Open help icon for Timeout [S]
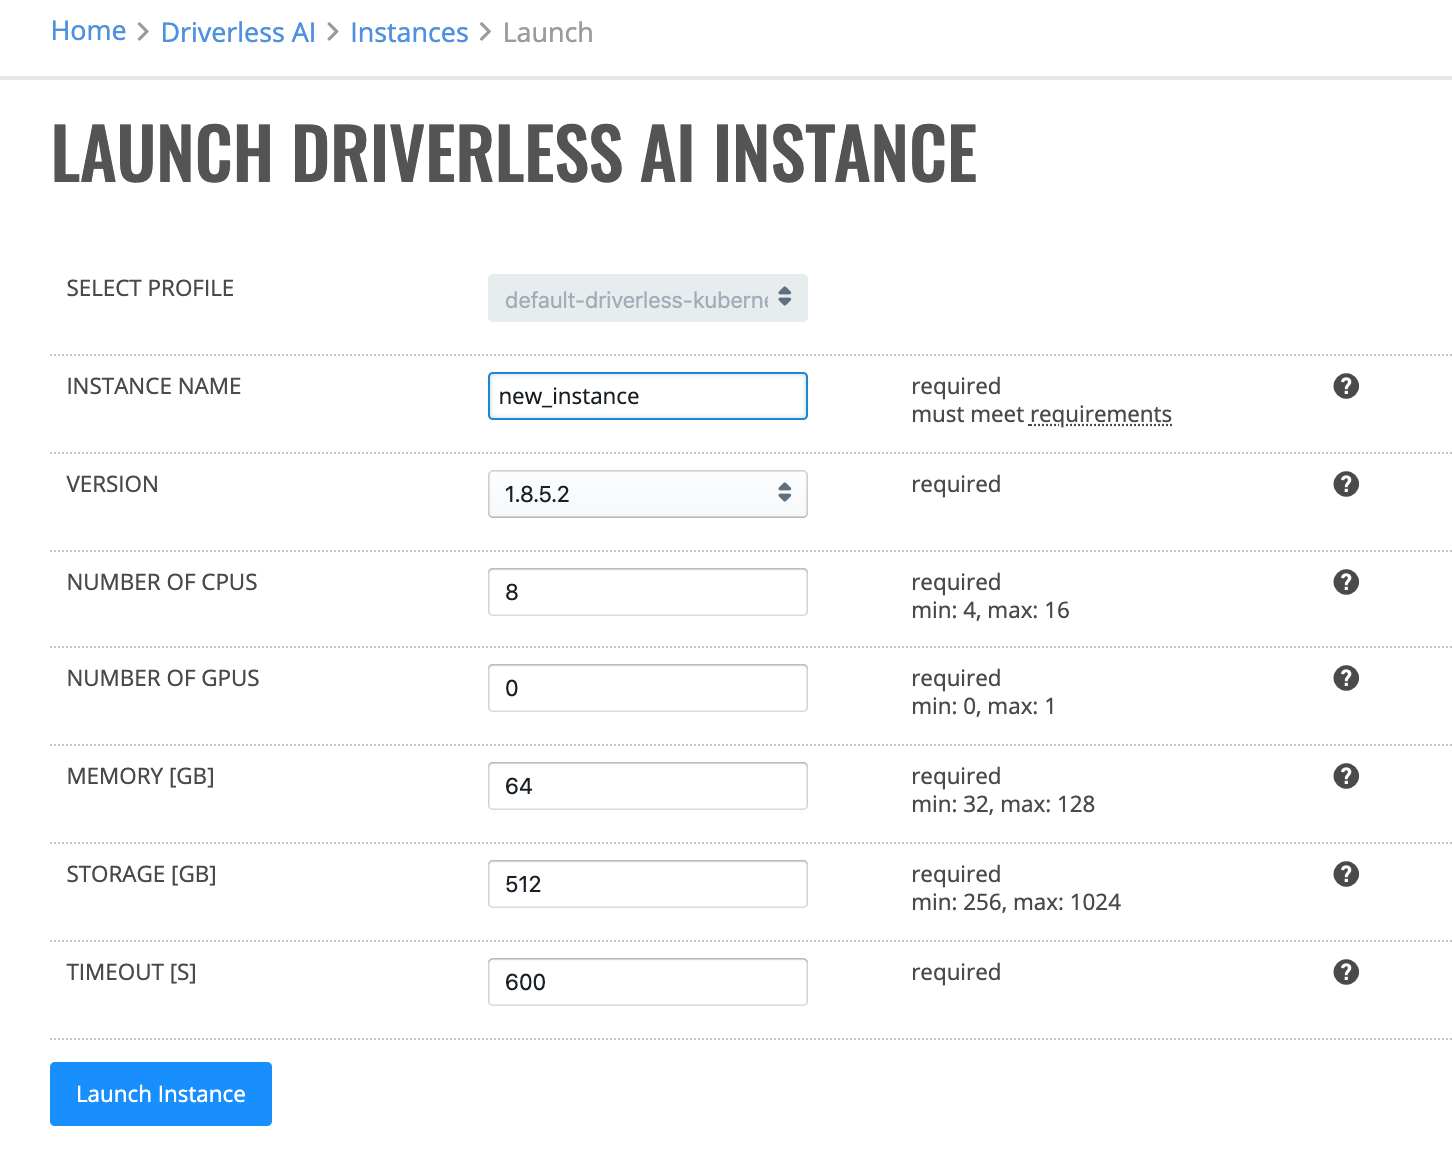Screen dimensions: 1452x1166 (x=1346, y=972)
